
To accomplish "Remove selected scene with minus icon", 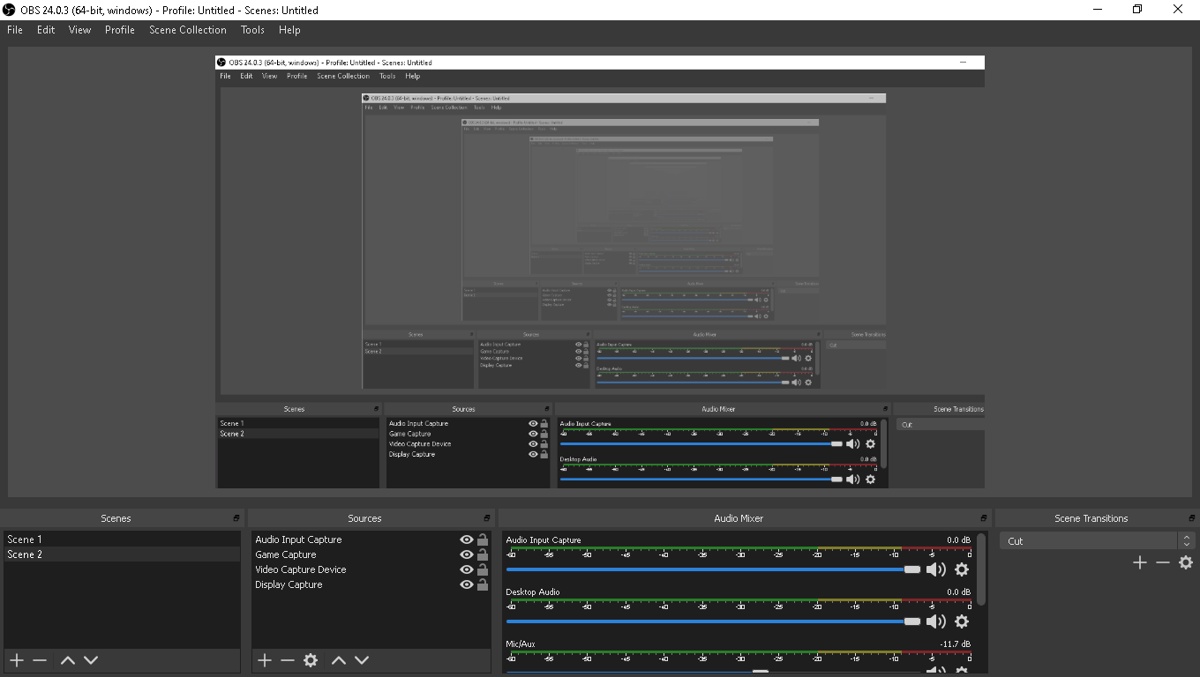I will tap(40, 660).
